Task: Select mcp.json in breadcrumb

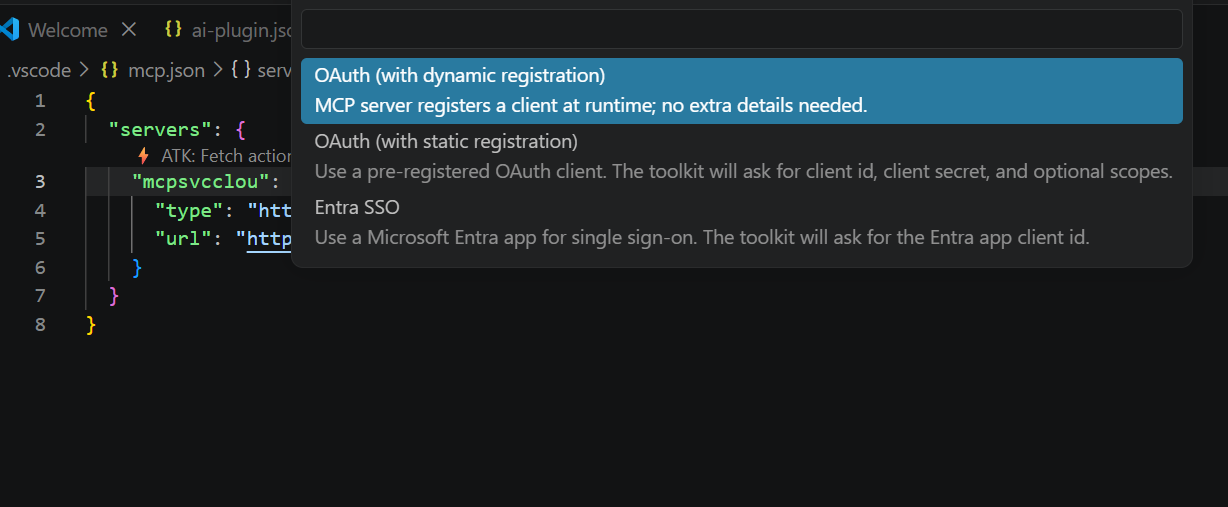Action: [x=166, y=70]
